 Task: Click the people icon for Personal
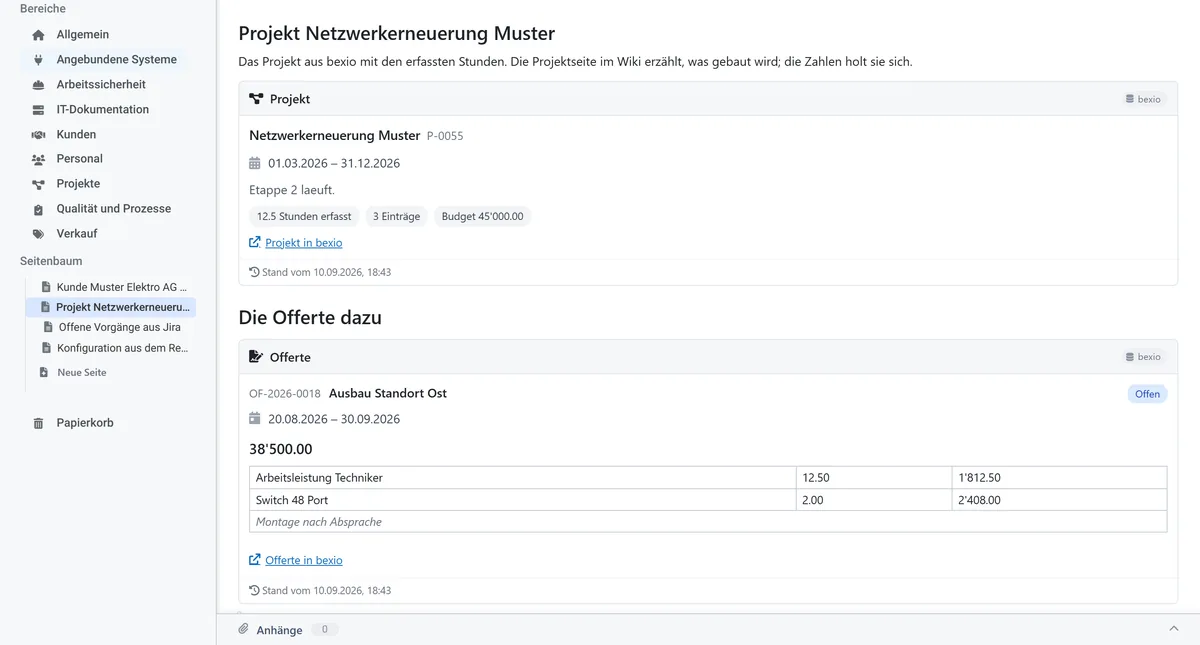[38, 159]
